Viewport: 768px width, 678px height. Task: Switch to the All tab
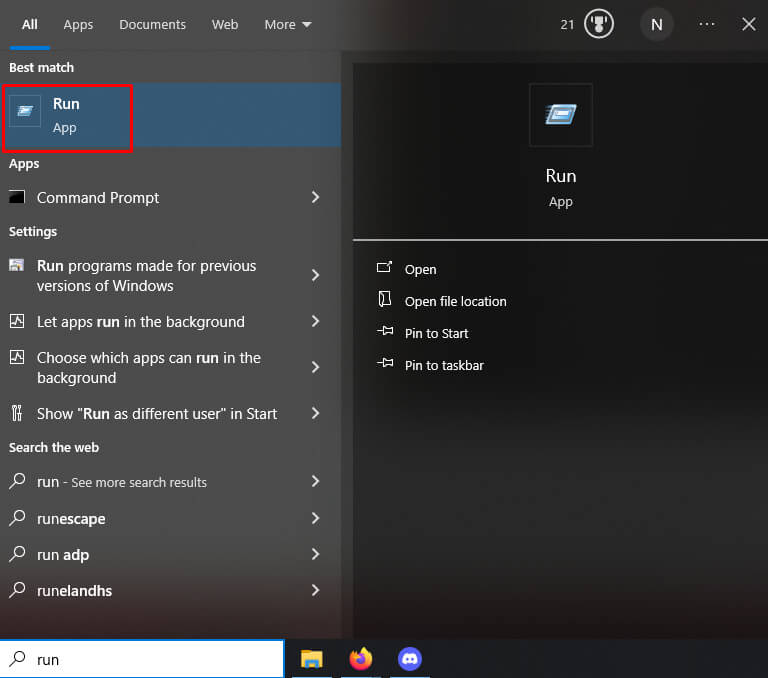(x=29, y=24)
